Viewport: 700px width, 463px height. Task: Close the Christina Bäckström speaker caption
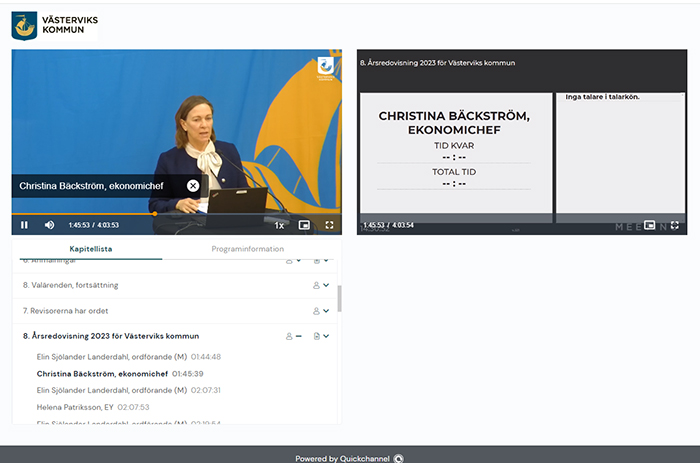point(193,186)
